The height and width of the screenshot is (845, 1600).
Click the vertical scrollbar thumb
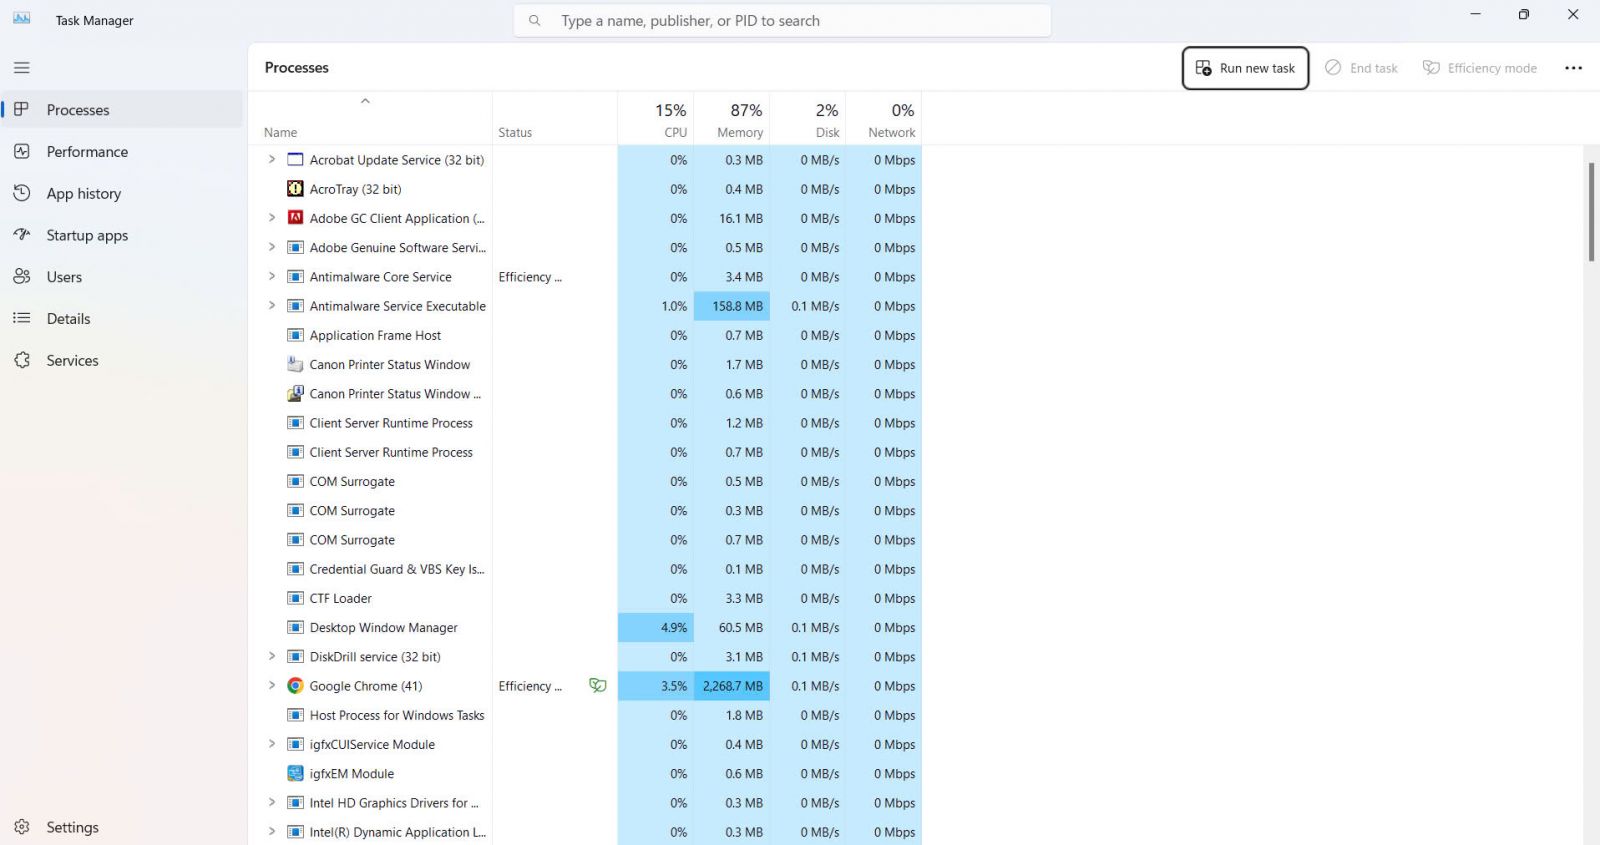(x=1591, y=212)
